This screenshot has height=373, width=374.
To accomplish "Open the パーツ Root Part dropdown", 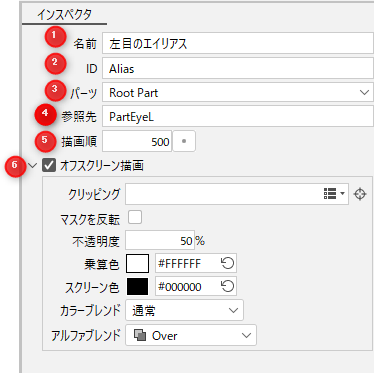I will click(238, 92).
